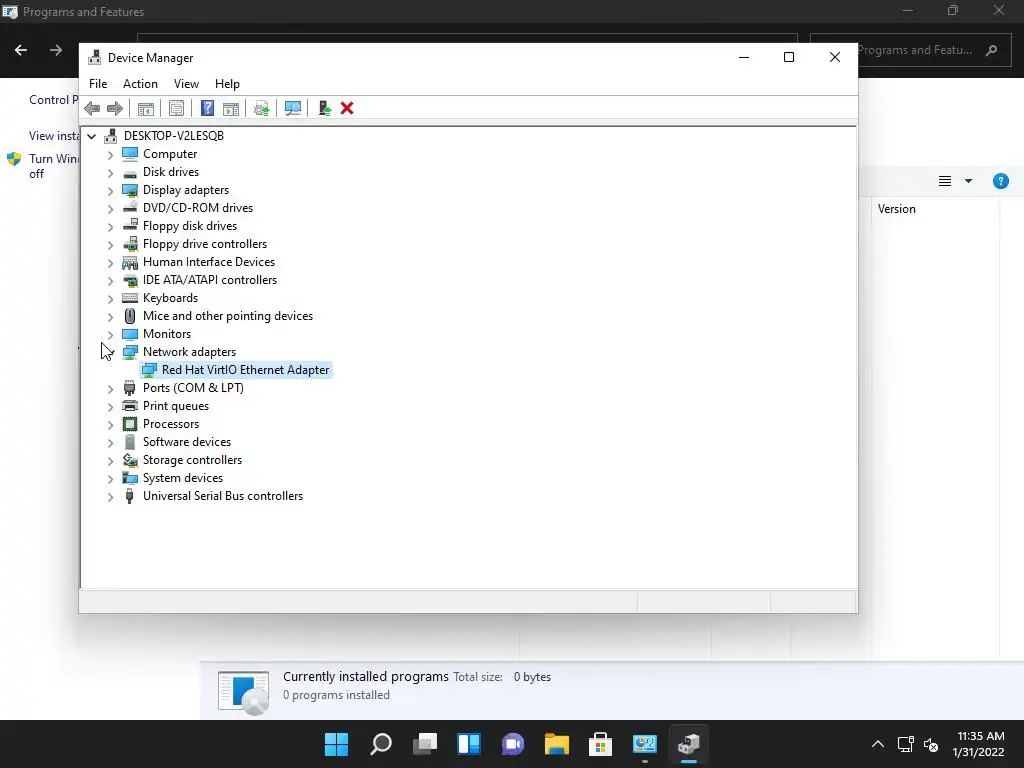The image size is (1024, 768).
Task: Select the Network adapters category icon
Action: pos(130,352)
